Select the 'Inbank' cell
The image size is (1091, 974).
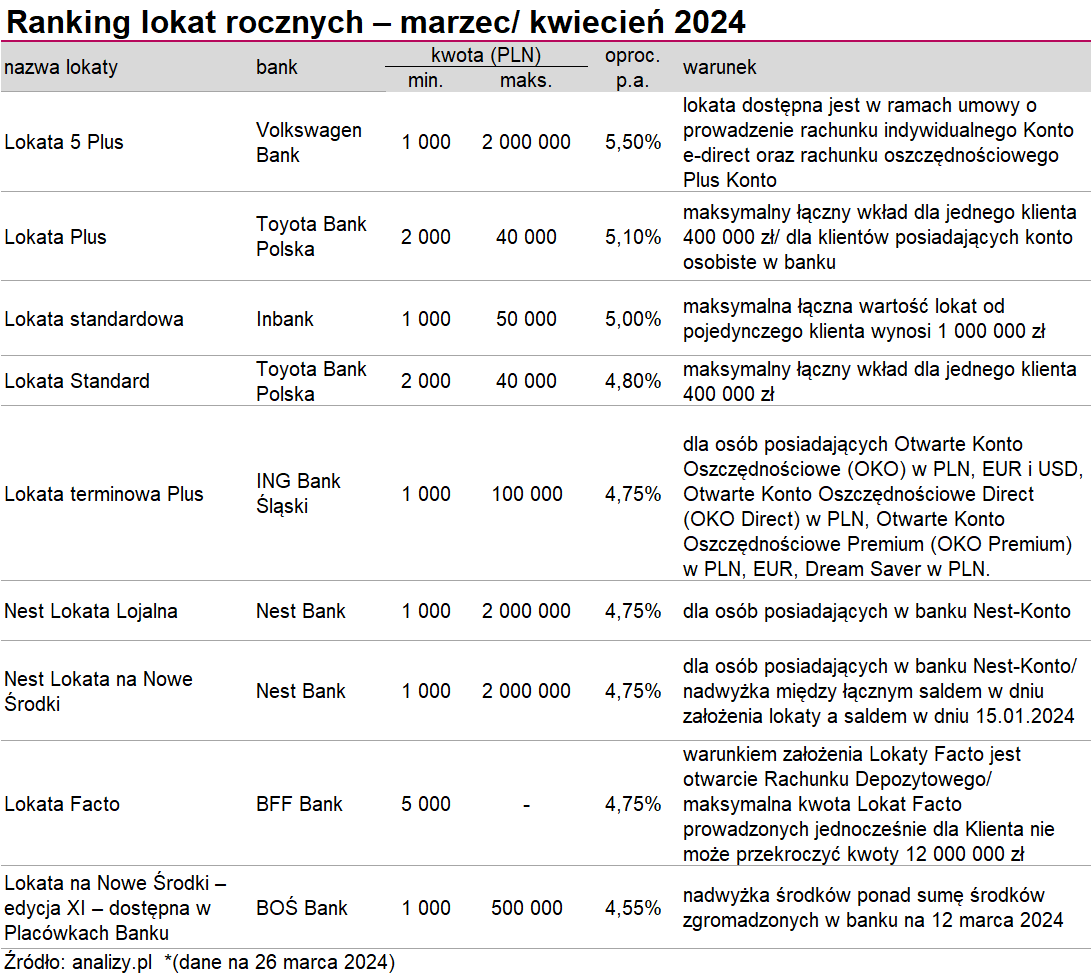click(285, 319)
